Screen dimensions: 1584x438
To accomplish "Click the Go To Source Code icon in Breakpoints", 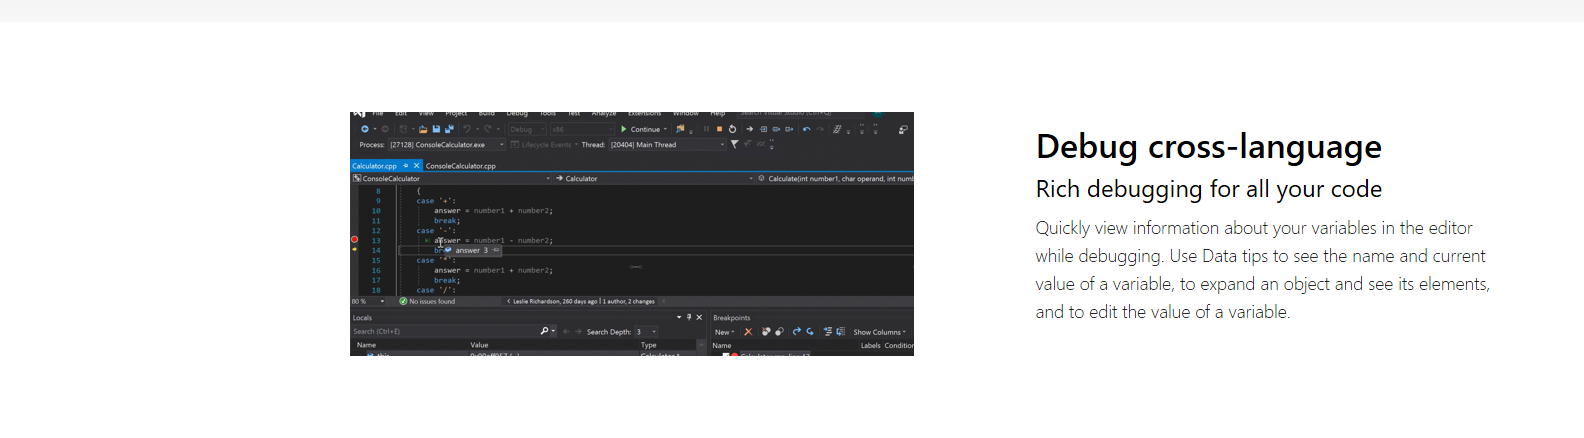I will click(x=828, y=332).
